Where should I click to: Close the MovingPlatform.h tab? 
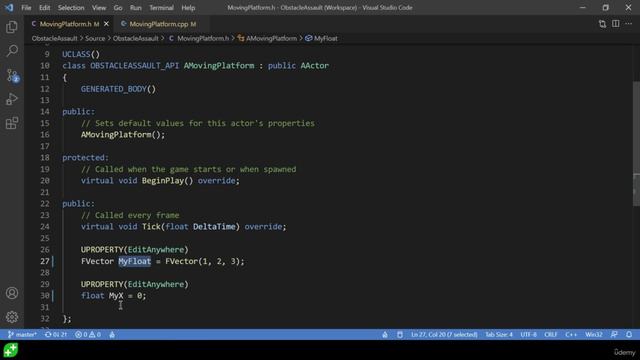tap(107, 24)
